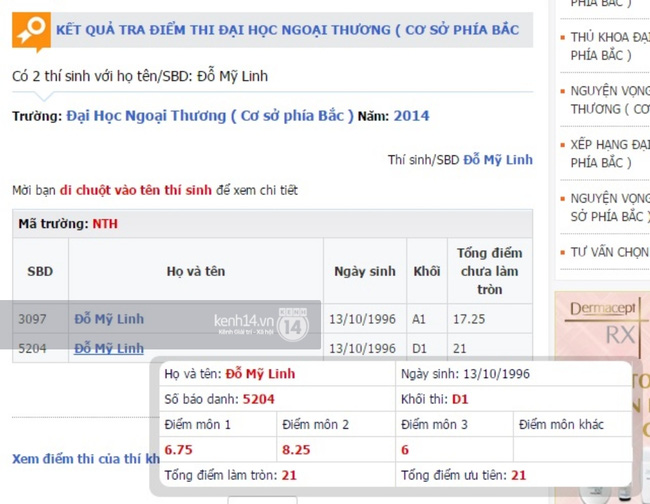Click Đỗ Mỹ Linh beside Thí sinh/SBD

[x=497, y=160]
